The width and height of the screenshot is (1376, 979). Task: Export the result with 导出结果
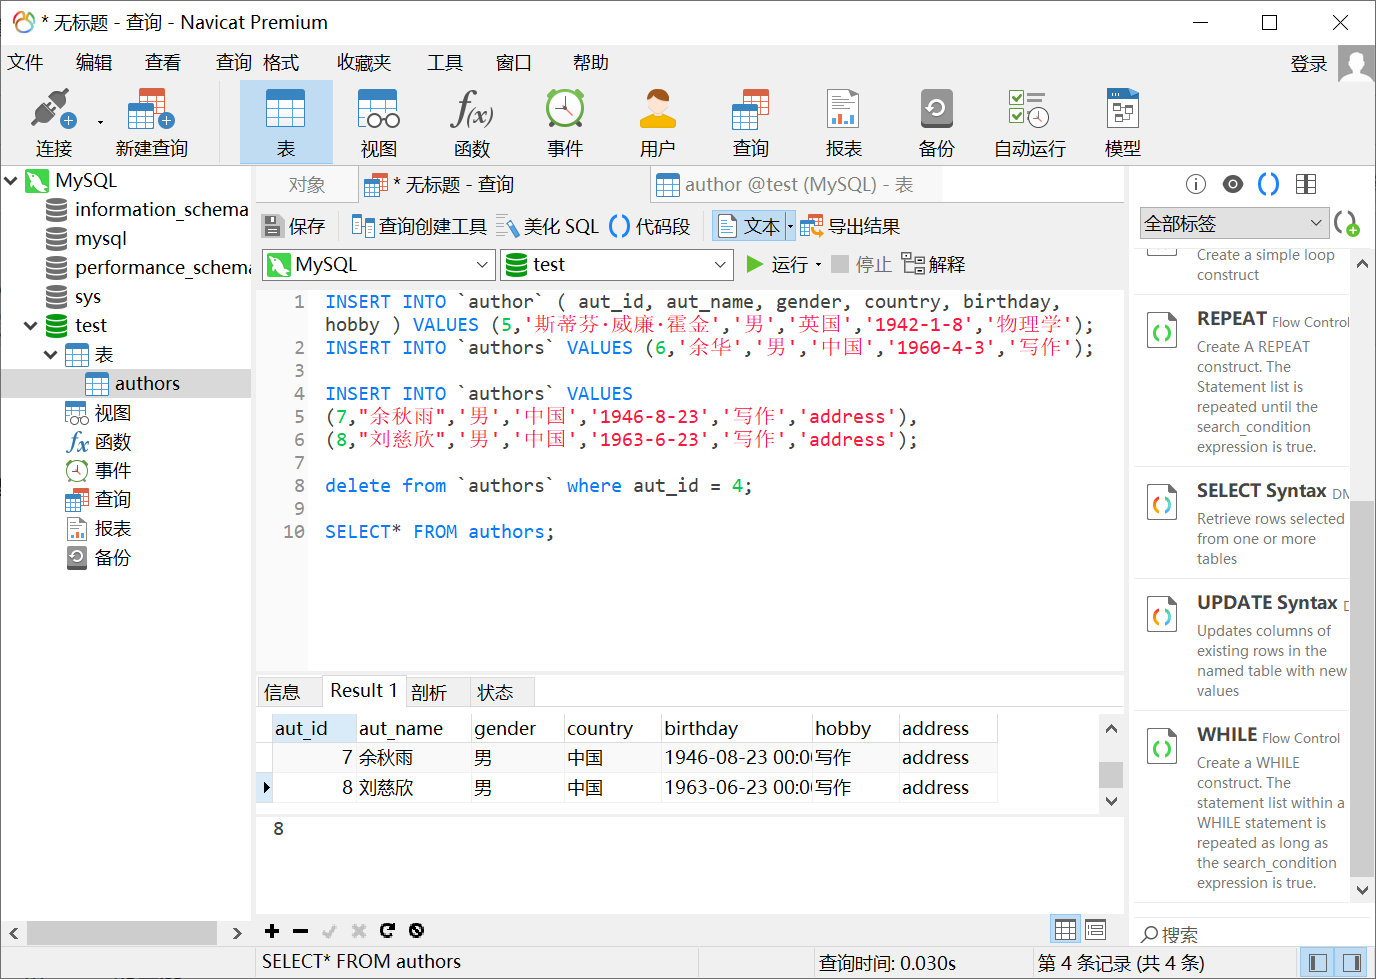[x=850, y=226]
